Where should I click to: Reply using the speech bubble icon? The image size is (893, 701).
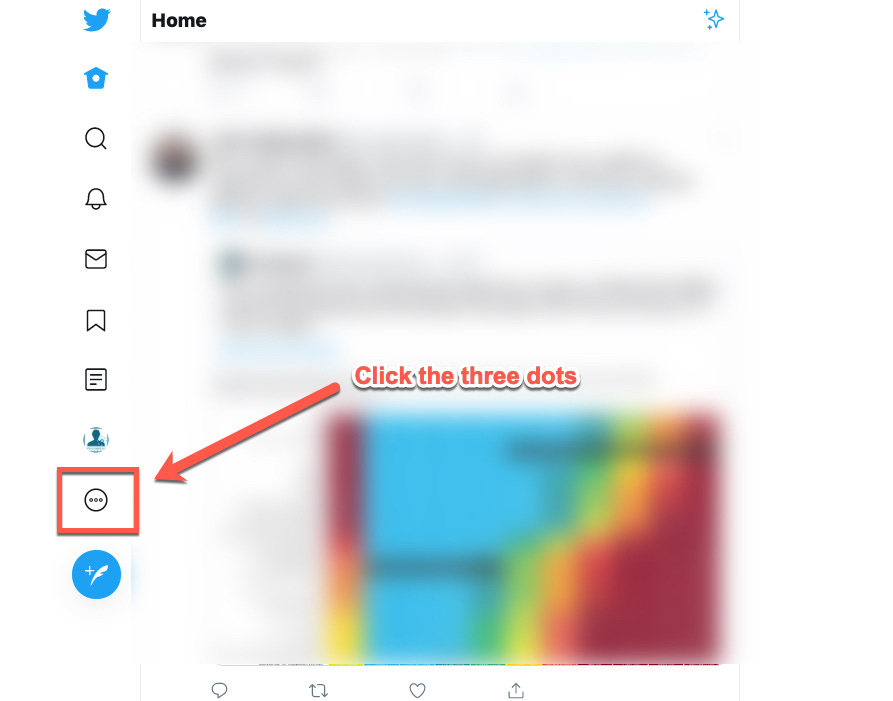pyautogui.click(x=219, y=691)
